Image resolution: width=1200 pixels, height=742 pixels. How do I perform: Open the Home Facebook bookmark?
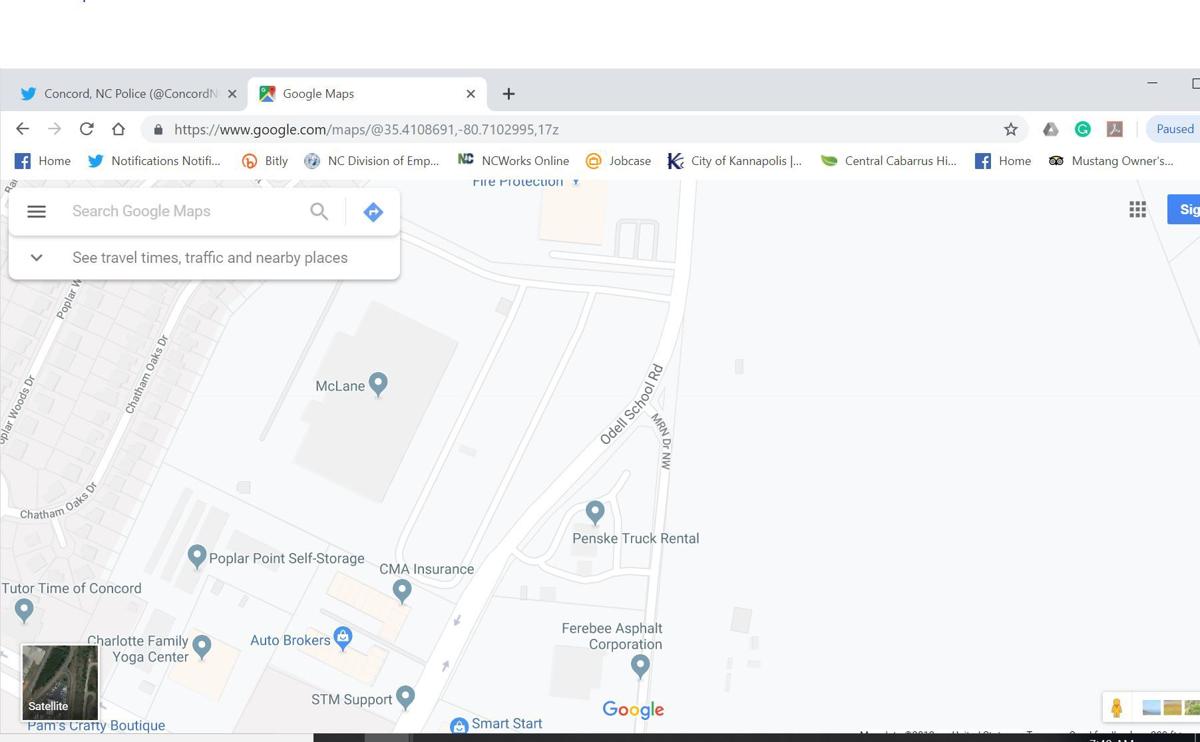coord(43,160)
